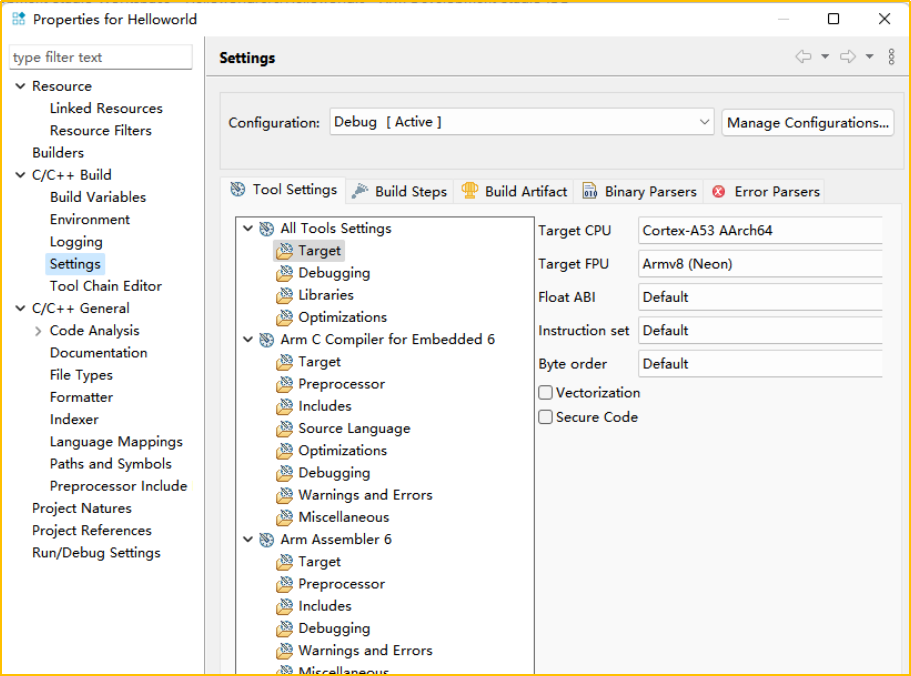Collapse the C/C++ Build section
Viewport: 911px width, 676px height.
tap(20, 175)
